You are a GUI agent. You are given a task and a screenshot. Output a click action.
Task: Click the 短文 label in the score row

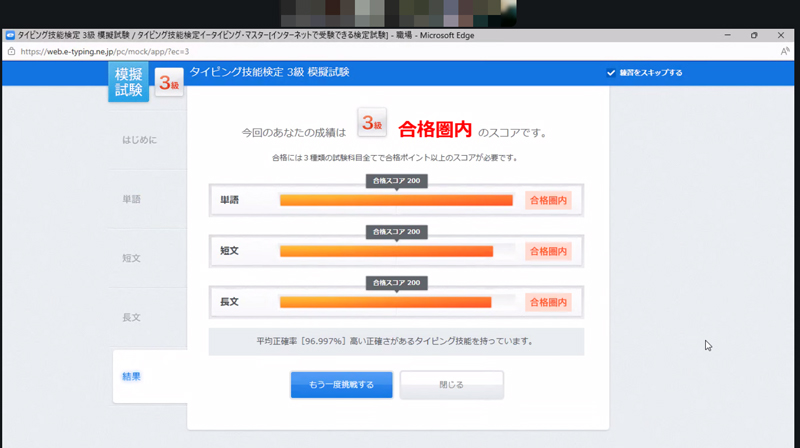coord(230,251)
